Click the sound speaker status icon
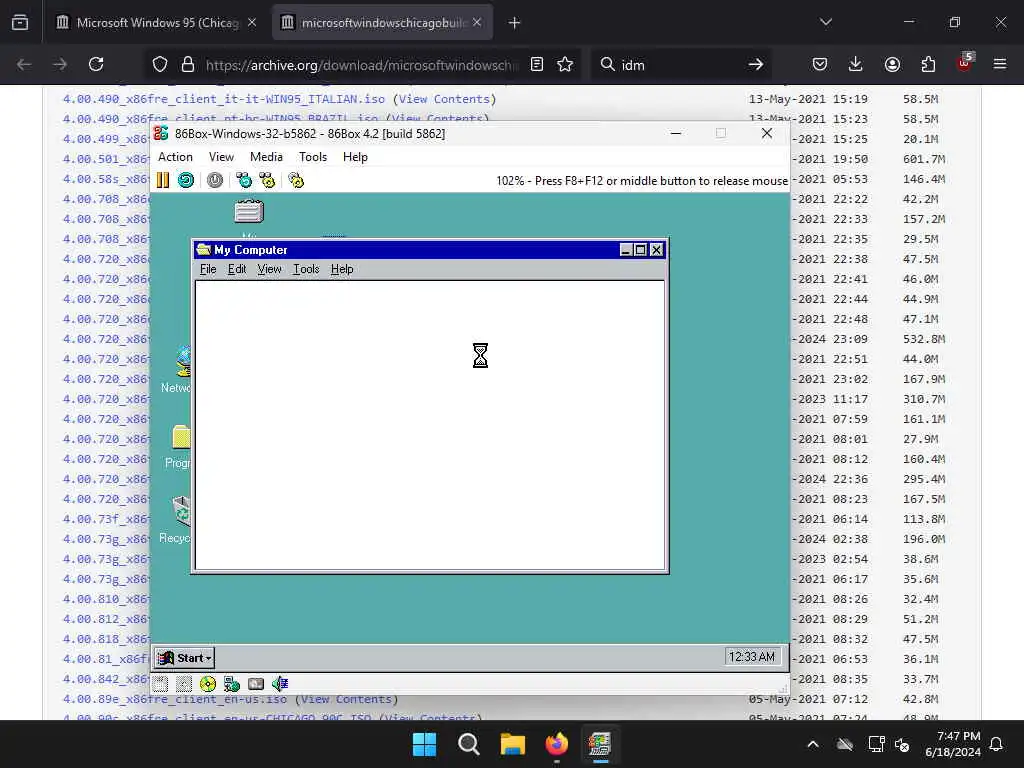This screenshot has width=1024, height=768. [280, 684]
